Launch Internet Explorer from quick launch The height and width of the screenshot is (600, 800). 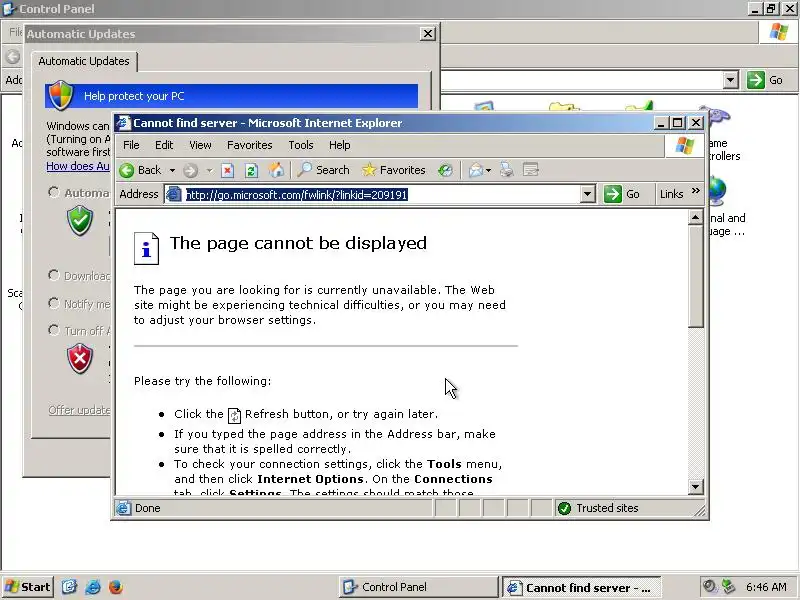pos(93,587)
